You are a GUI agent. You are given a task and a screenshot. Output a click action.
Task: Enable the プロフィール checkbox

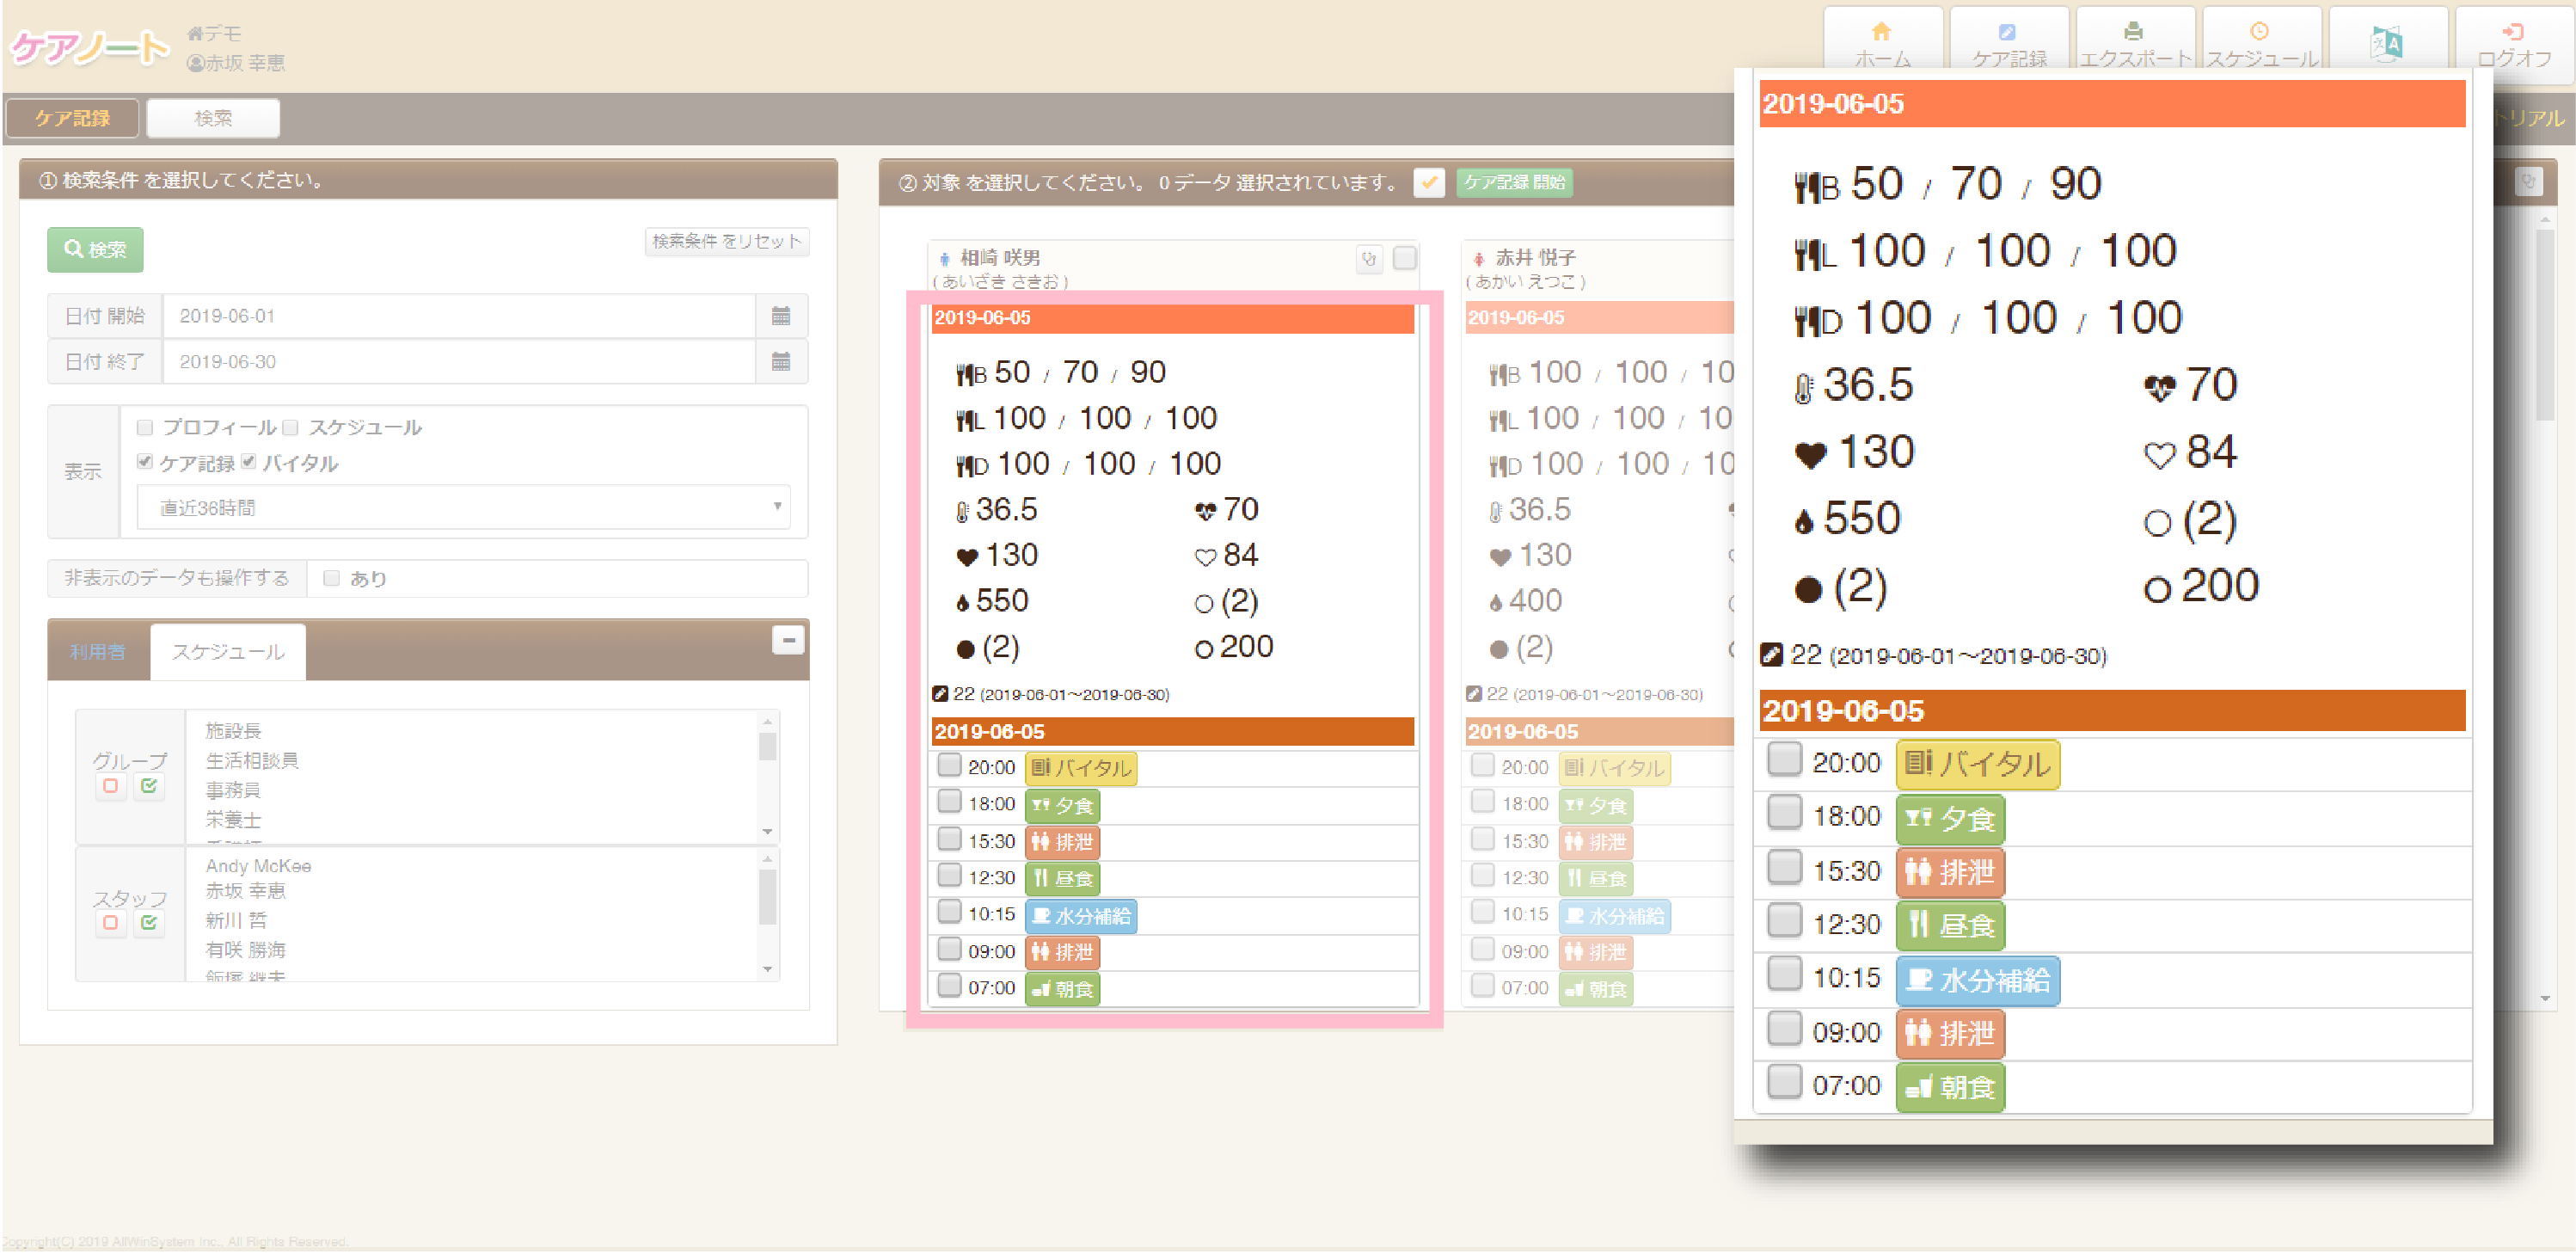(x=146, y=428)
